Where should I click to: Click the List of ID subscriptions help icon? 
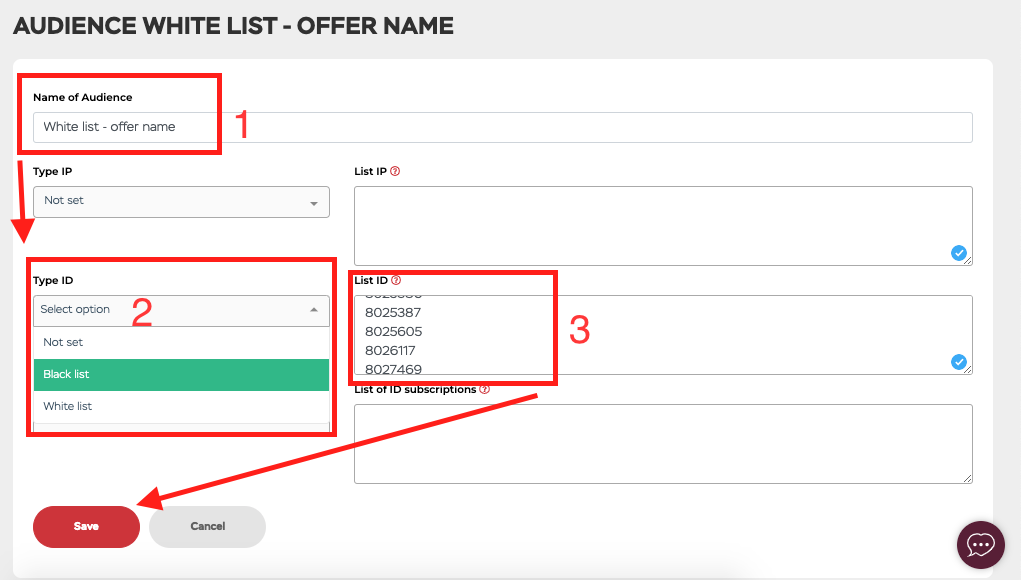pos(484,389)
